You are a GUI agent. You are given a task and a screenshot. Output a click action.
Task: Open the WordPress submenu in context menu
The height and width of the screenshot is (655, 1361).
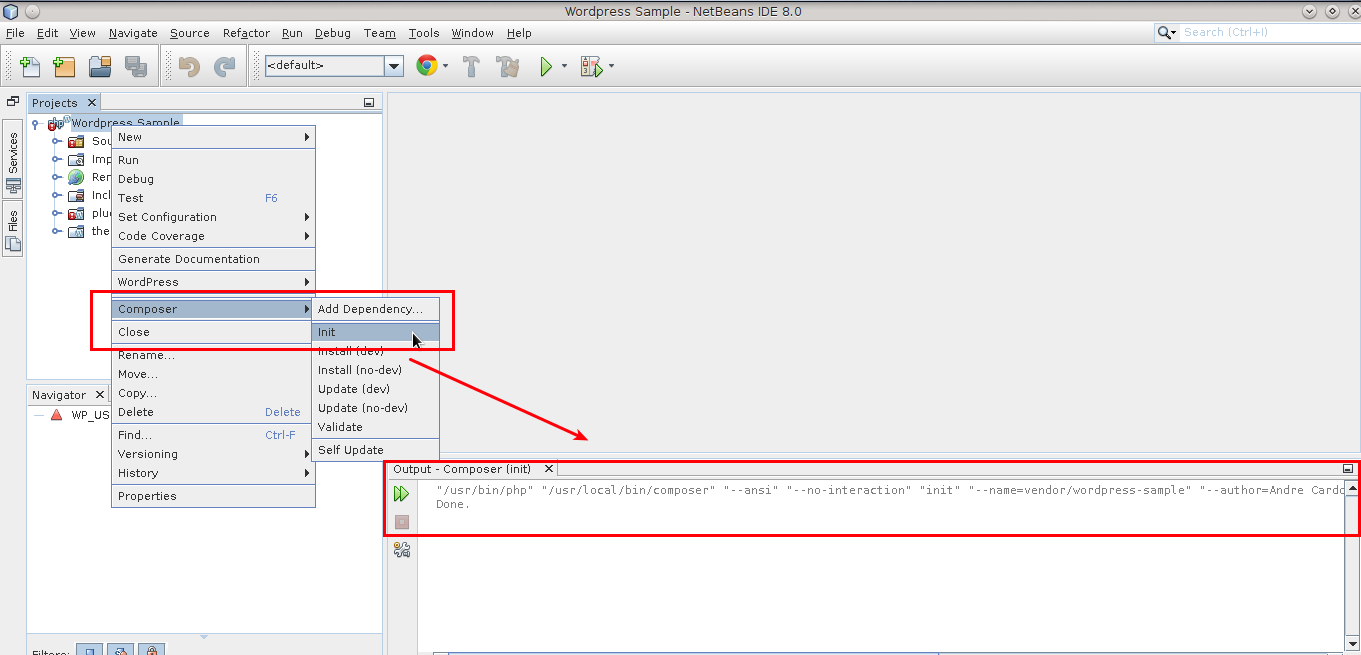[x=213, y=282]
